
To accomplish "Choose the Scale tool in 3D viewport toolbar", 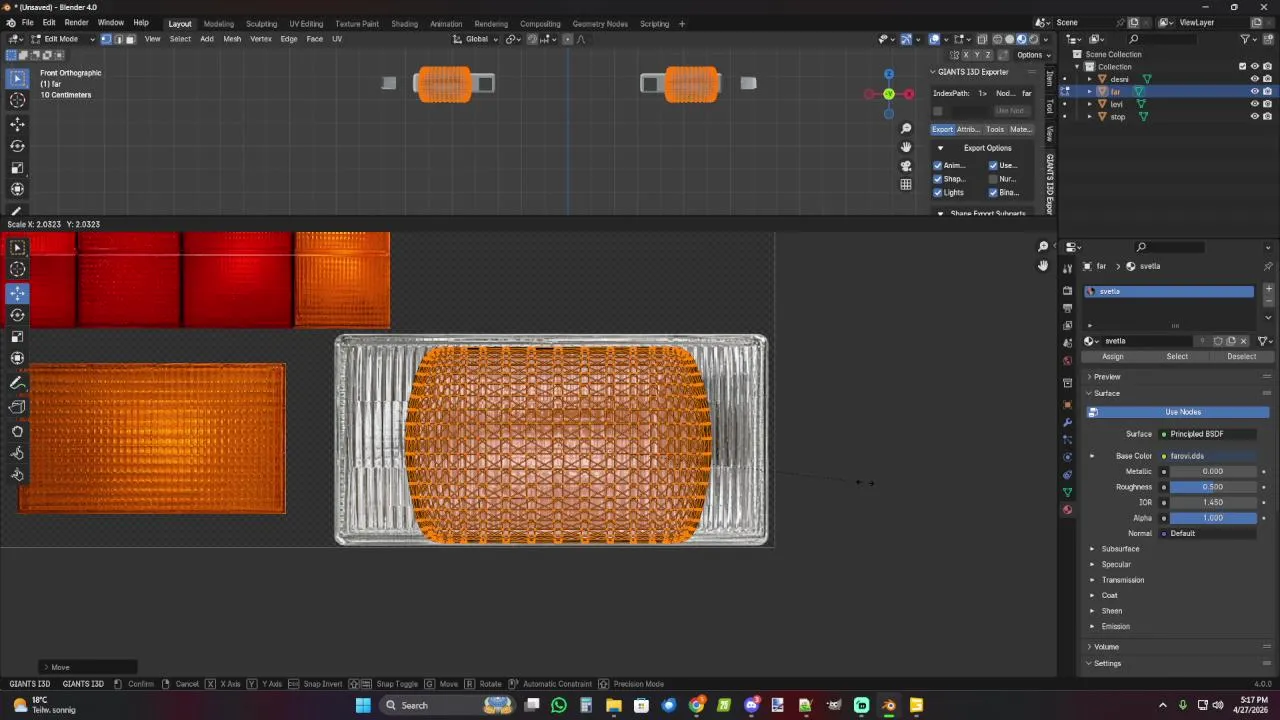I will pos(17,168).
